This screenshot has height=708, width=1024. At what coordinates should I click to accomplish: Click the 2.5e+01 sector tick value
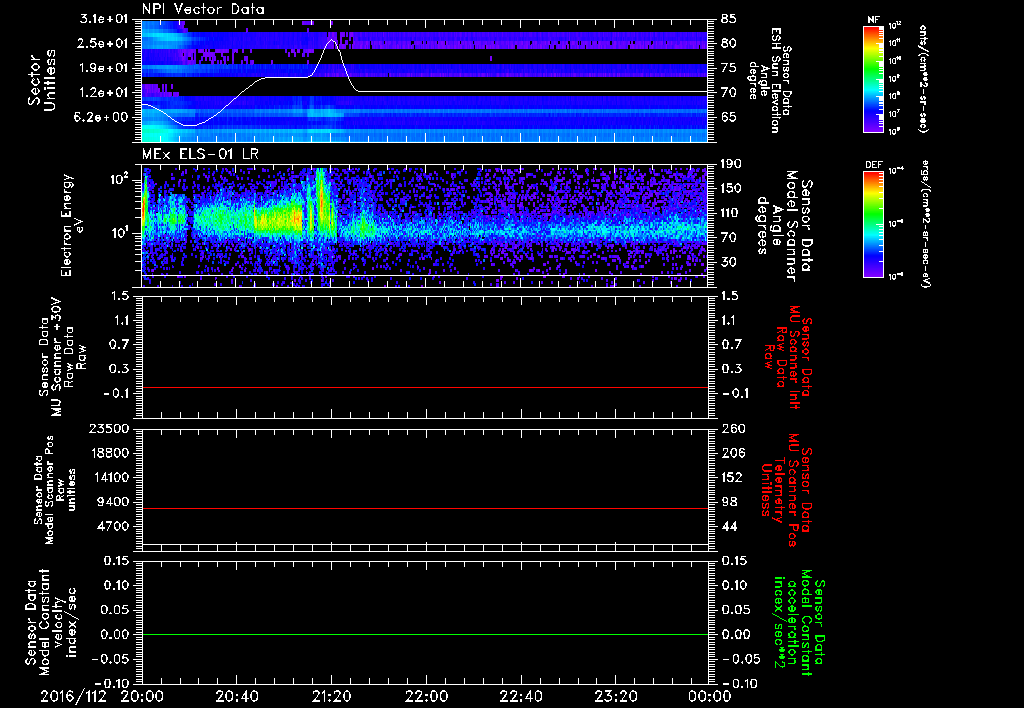click(104, 43)
